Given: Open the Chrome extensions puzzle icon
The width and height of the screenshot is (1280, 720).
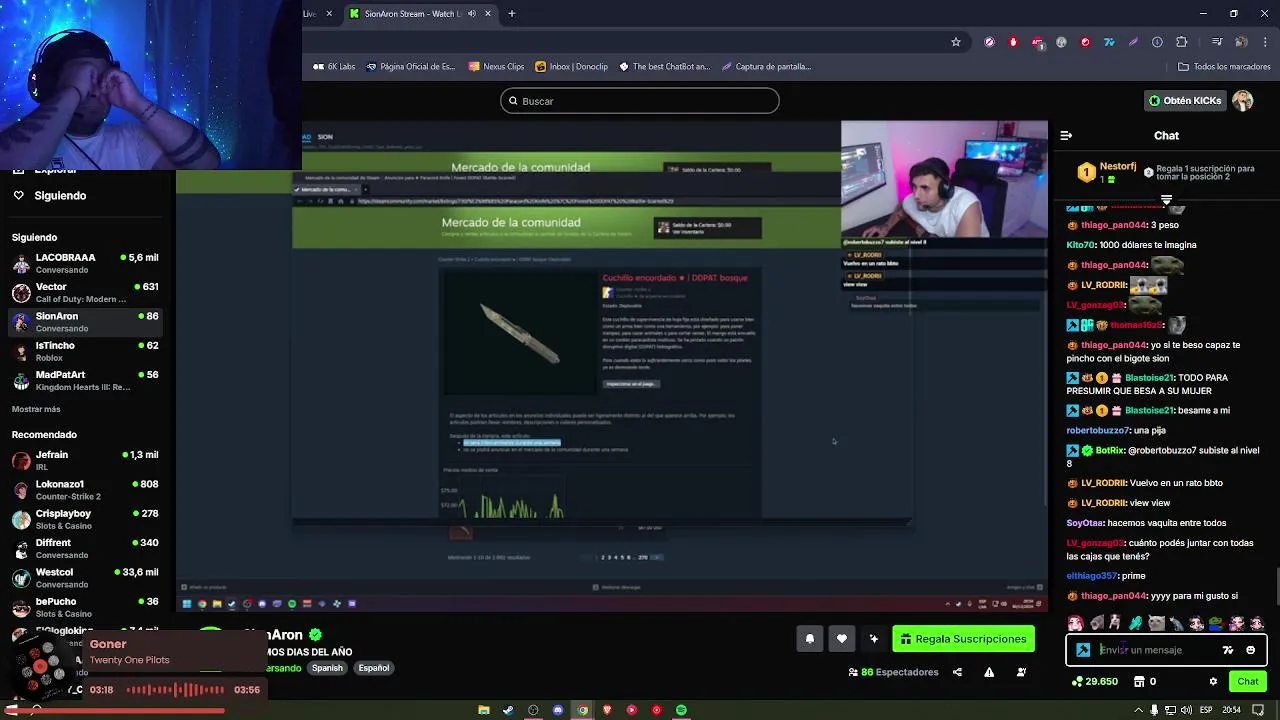Looking at the screenshot, I should [1181, 42].
